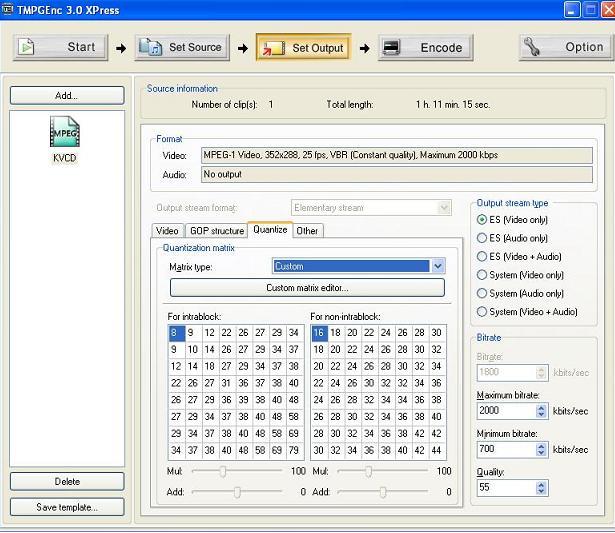
Task: Click the Quality spinner arrows
Action: pyautogui.click(x=541, y=488)
